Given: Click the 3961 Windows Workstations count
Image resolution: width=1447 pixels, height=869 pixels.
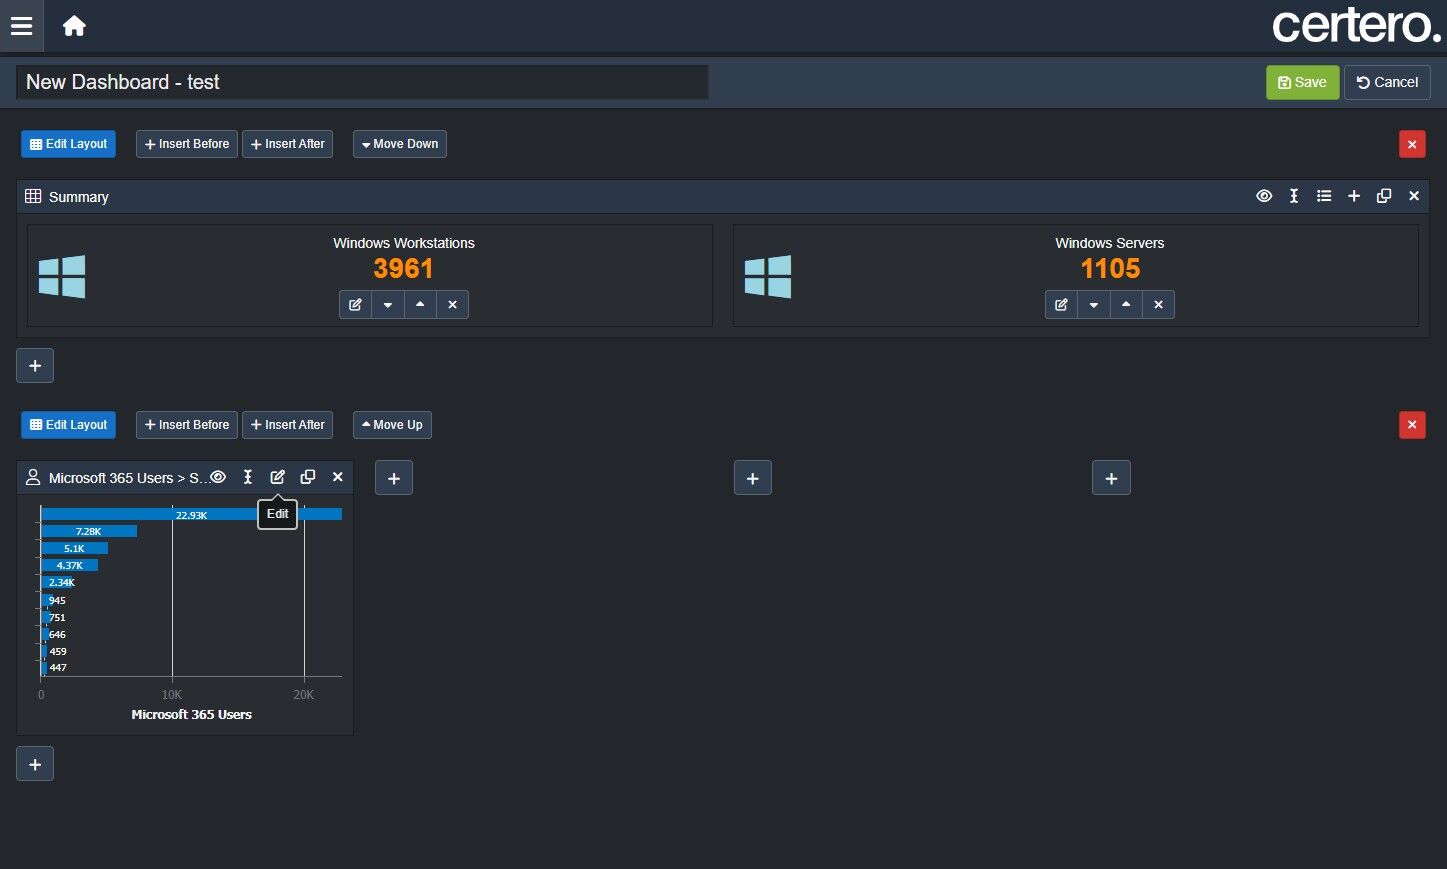Looking at the screenshot, I should [x=403, y=268].
